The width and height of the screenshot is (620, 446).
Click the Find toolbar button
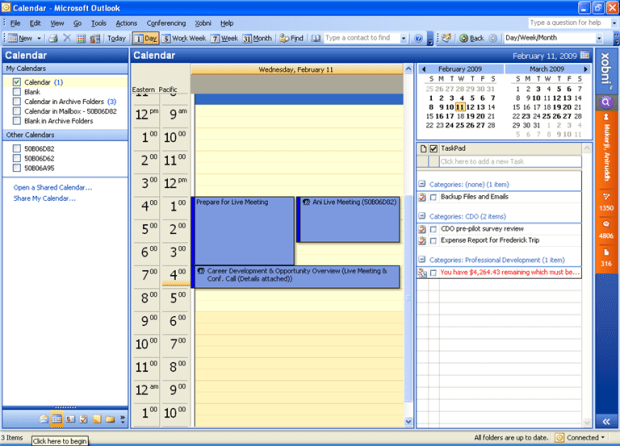pos(291,38)
